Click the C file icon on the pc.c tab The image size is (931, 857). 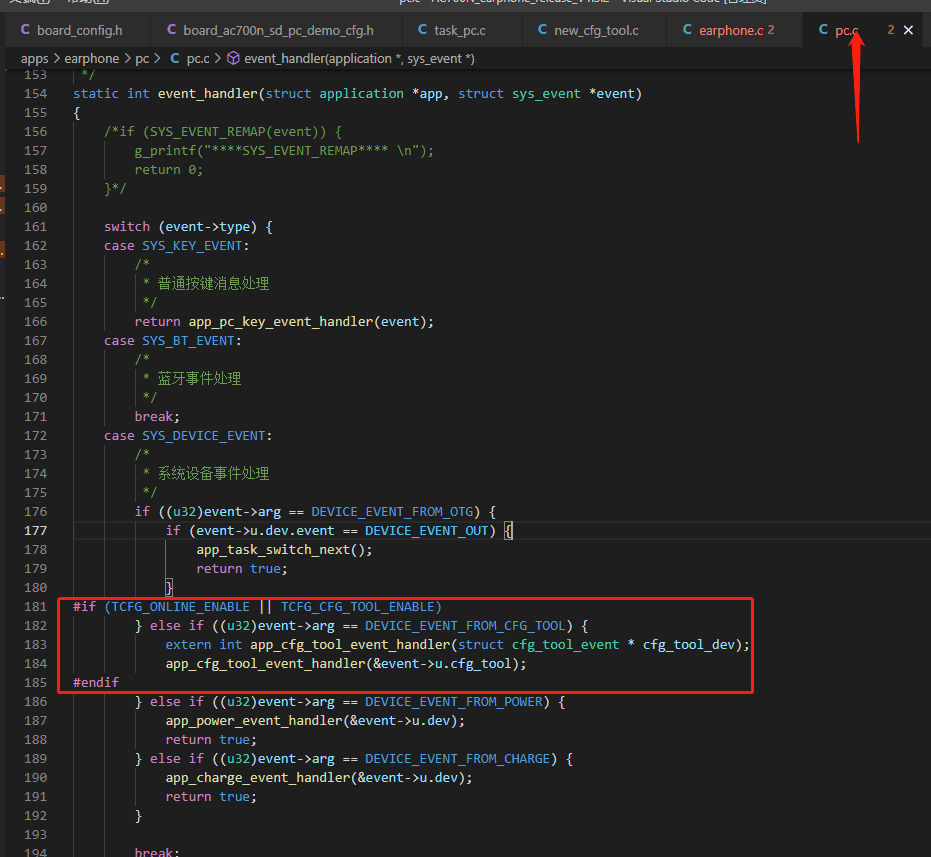[x=823, y=29]
